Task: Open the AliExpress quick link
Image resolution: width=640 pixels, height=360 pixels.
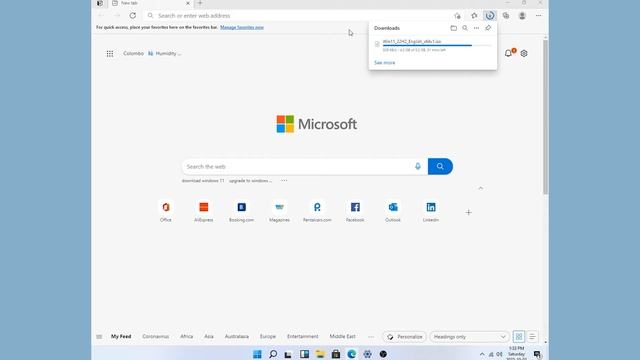Action: (x=203, y=211)
